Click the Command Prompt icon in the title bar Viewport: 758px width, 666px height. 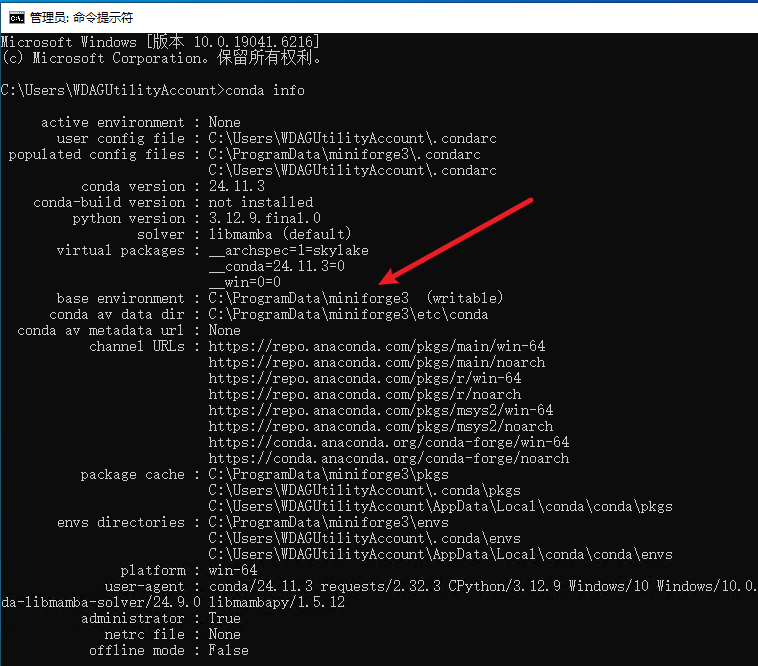coord(16,18)
